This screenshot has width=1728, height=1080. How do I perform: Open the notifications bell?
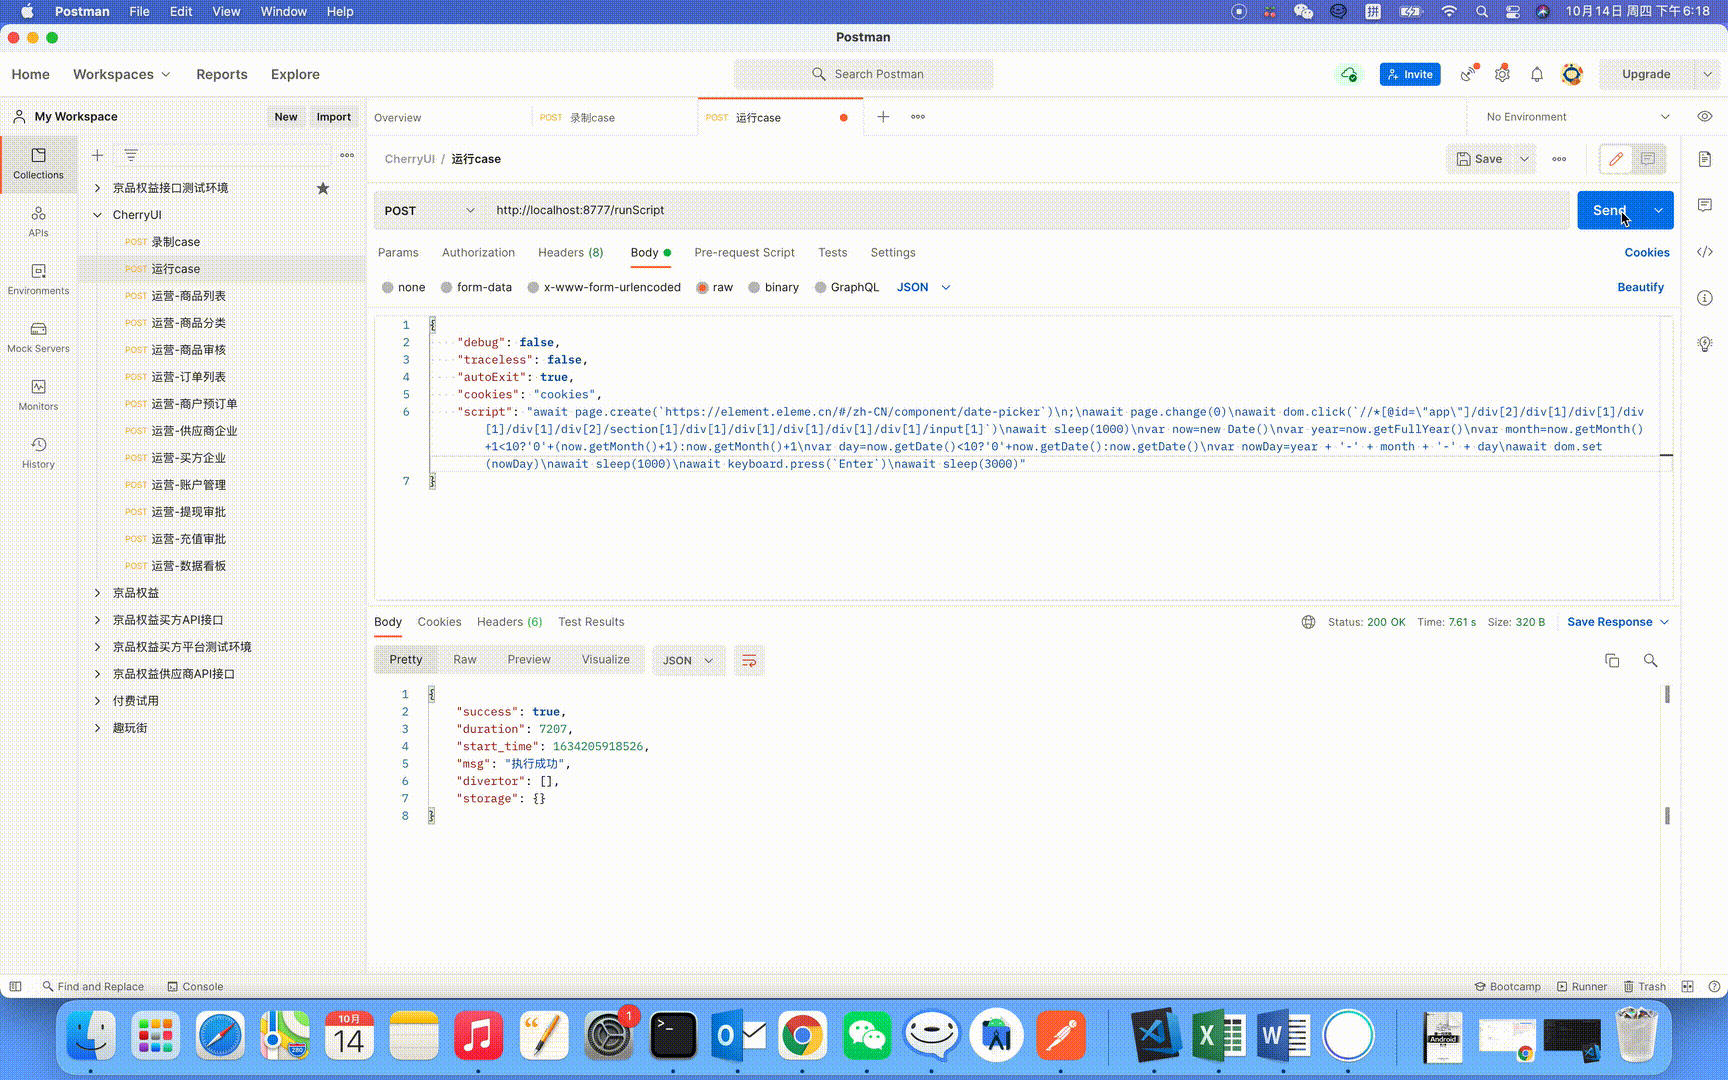click(1537, 74)
